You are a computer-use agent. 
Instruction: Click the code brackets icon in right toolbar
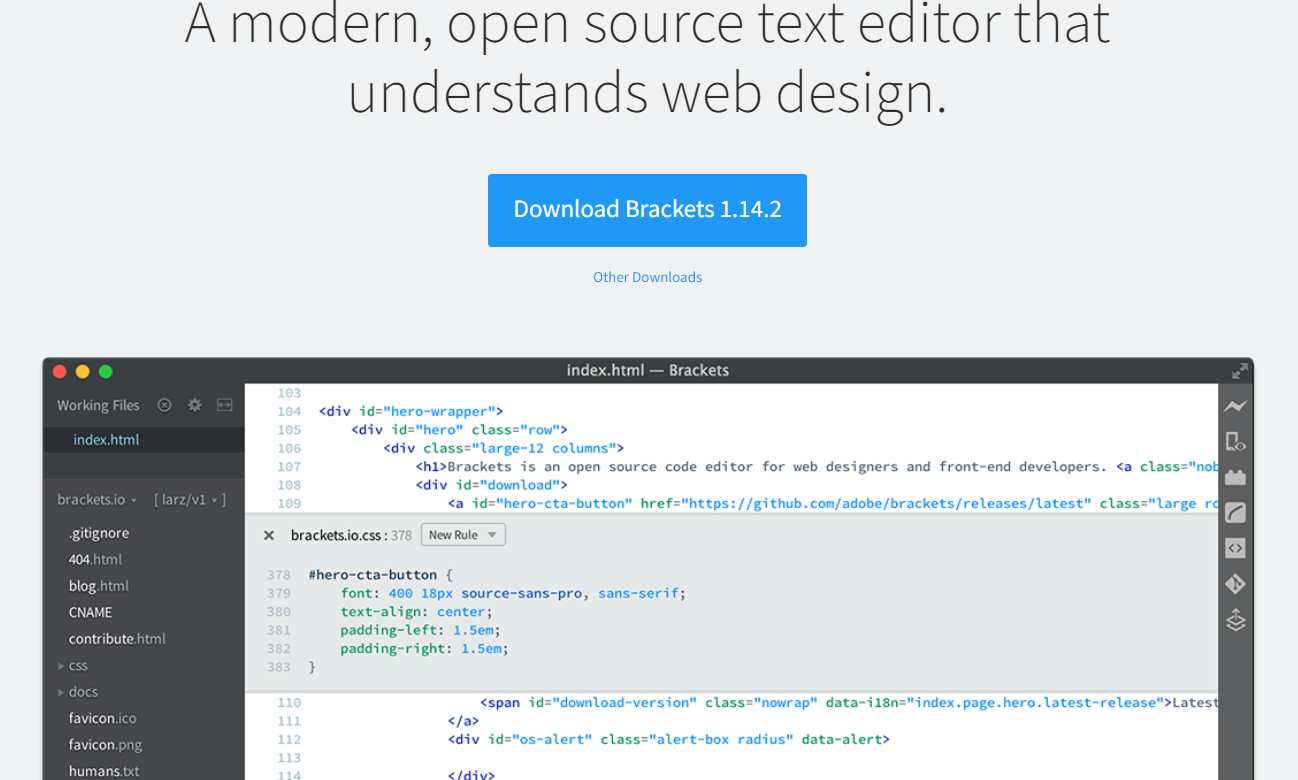[x=1235, y=548]
